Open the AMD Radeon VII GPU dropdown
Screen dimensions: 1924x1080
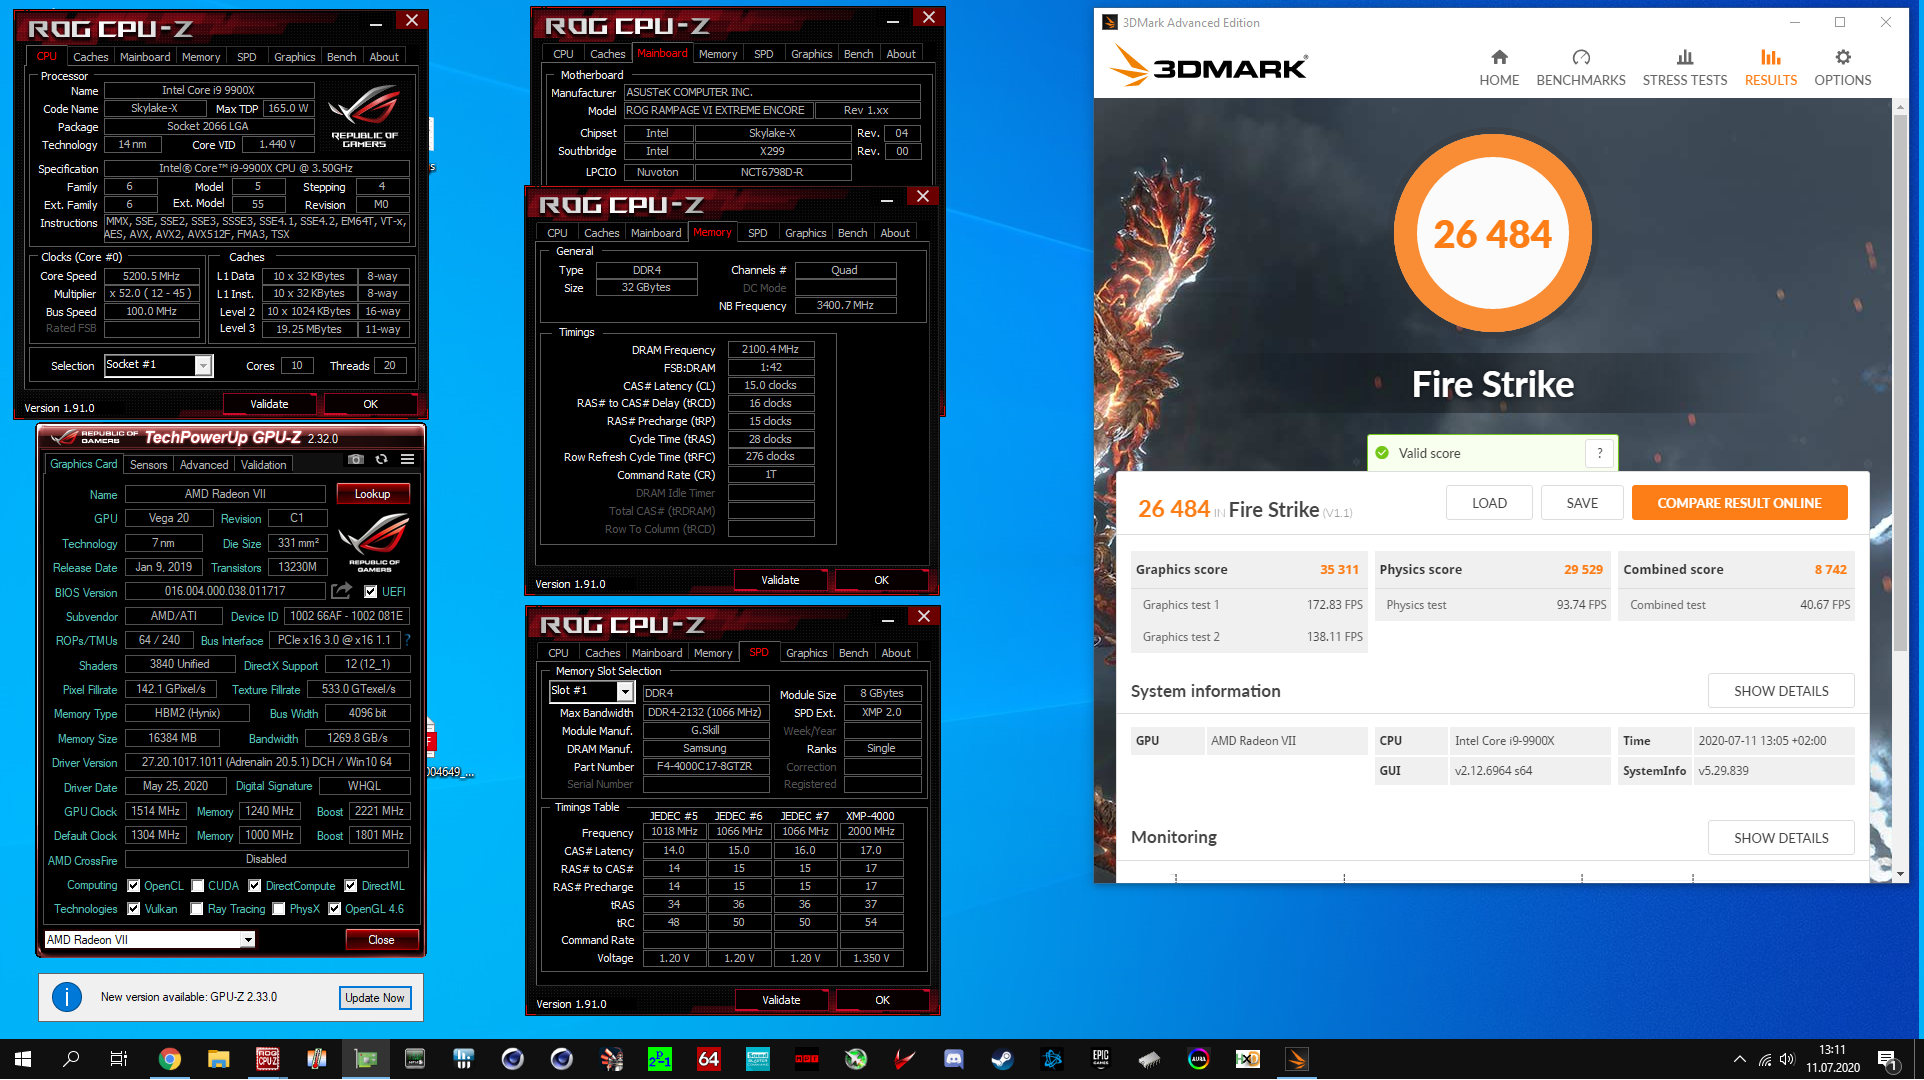248,939
